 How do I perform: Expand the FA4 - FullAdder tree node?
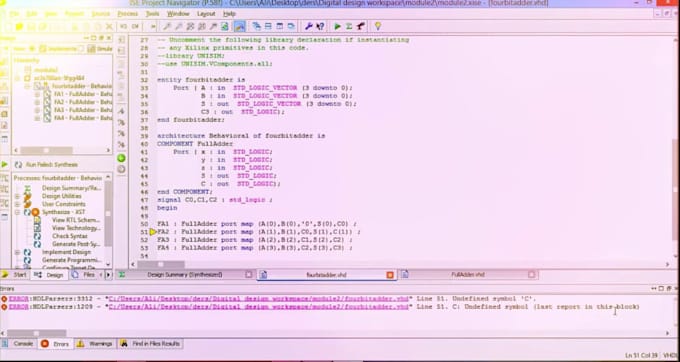pos(37,118)
